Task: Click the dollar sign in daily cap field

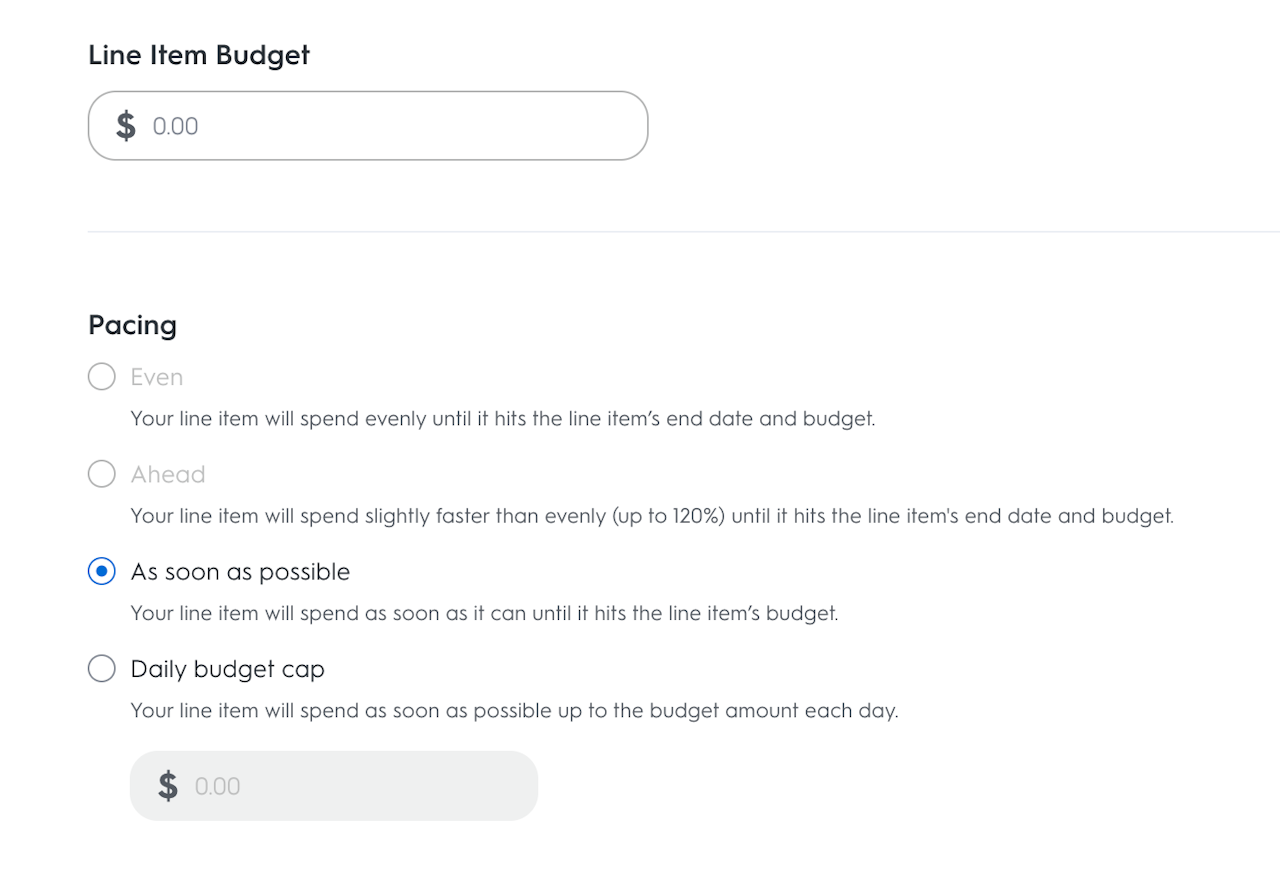Action: pyautogui.click(x=168, y=786)
